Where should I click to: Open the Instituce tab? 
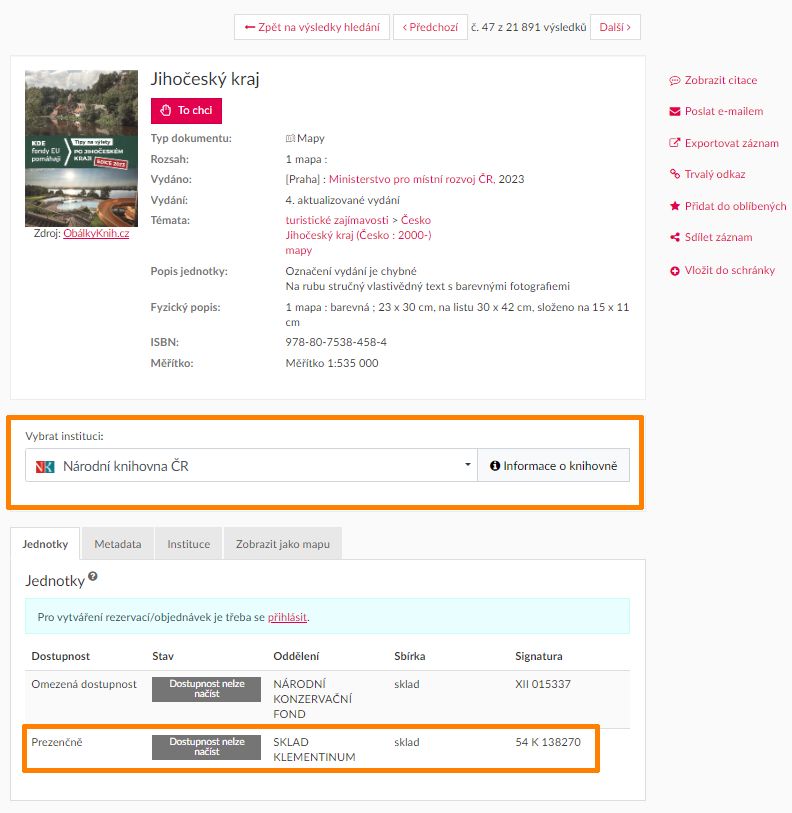[188, 544]
